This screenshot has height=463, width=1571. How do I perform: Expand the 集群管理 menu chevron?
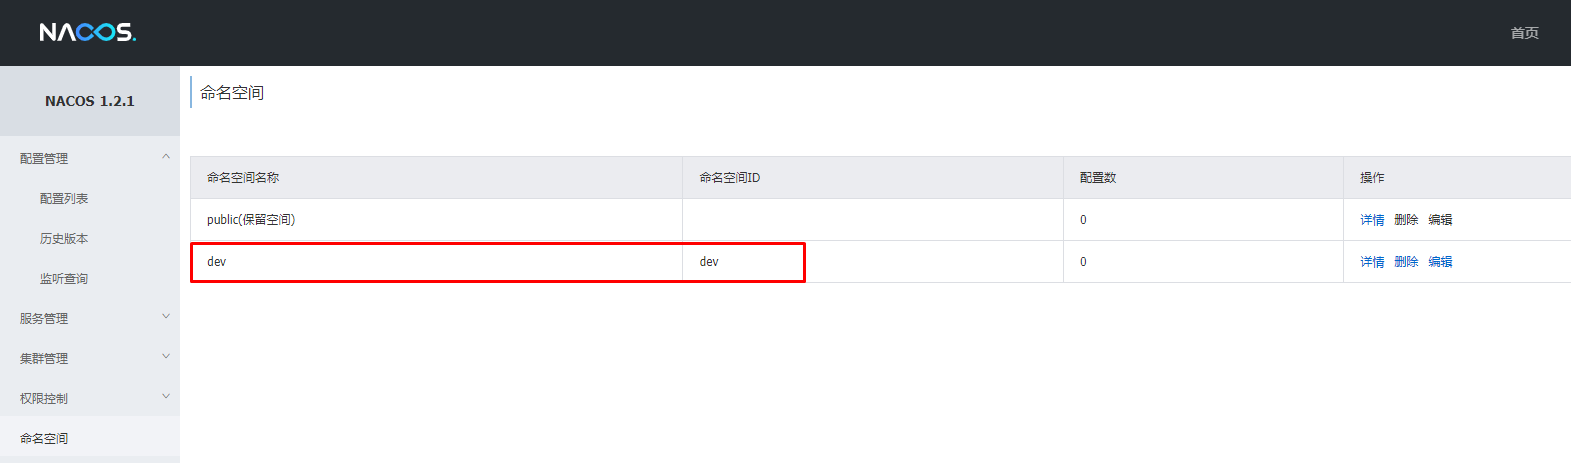(x=166, y=357)
